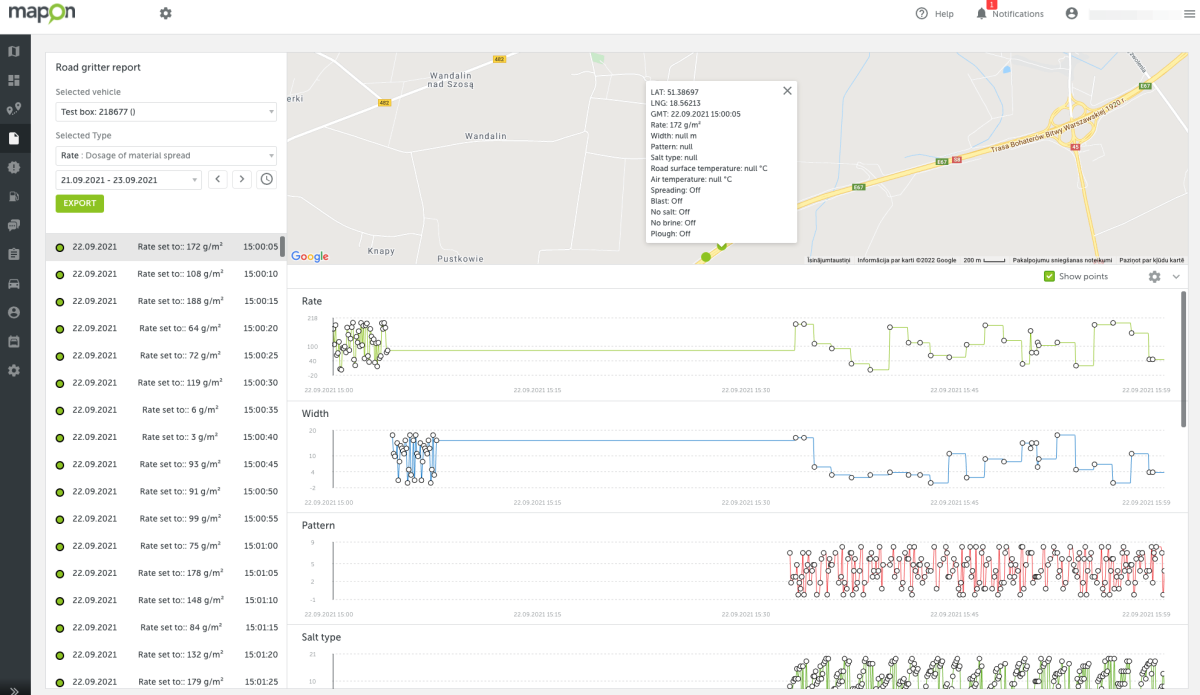This screenshot has width=1200, height=695.
Task: Uncheck the Show points checkbox
Action: pyautogui.click(x=1049, y=277)
